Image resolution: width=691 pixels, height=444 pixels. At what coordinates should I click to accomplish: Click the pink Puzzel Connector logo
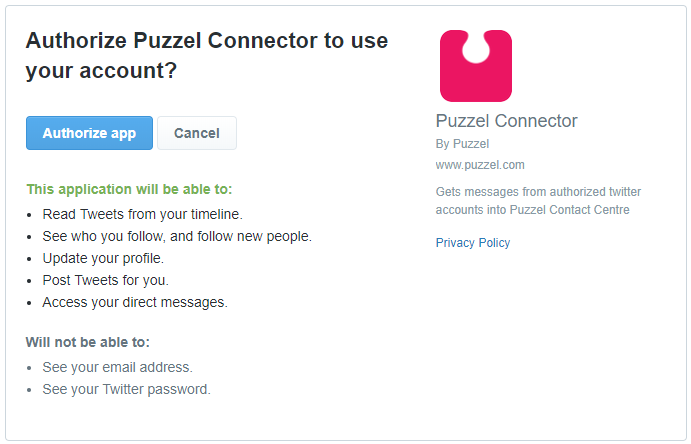pyautogui.click(x=476, y=66)
